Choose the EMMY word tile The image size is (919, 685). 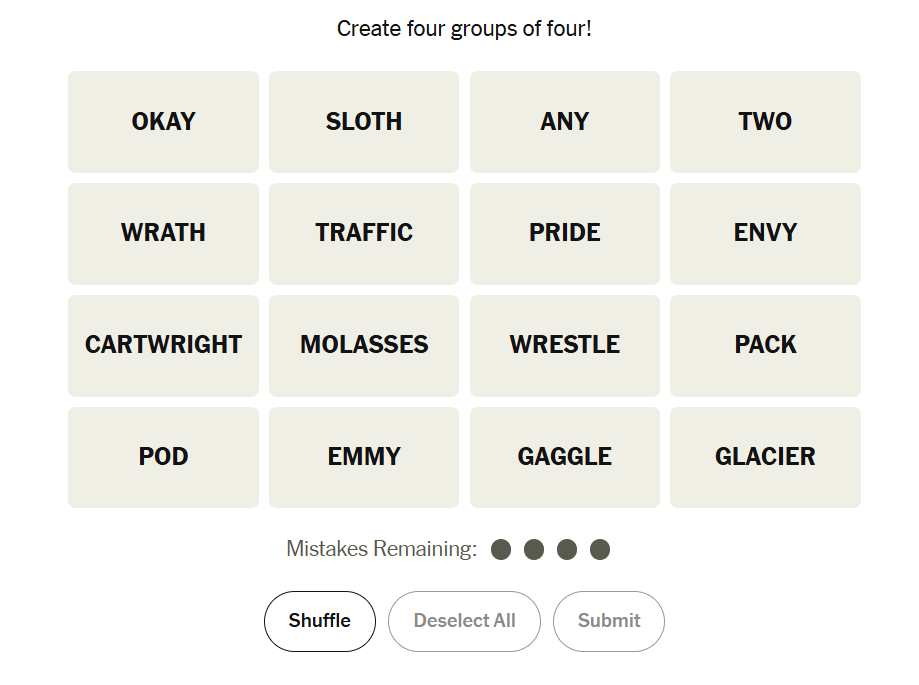pos(364,457)
